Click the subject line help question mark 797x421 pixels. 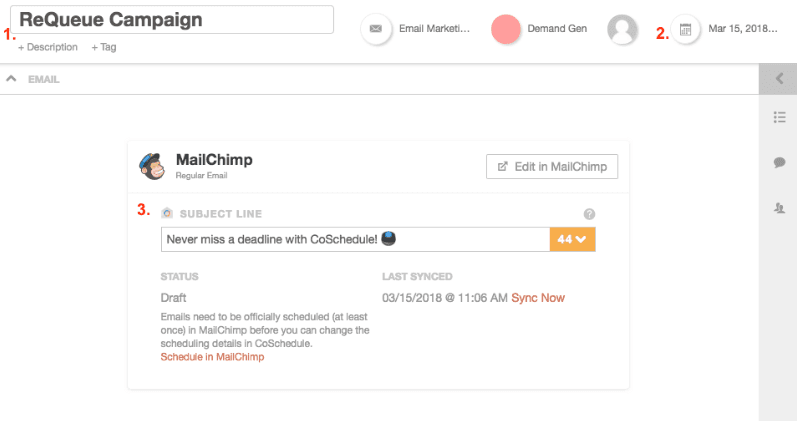pos(589,214)
